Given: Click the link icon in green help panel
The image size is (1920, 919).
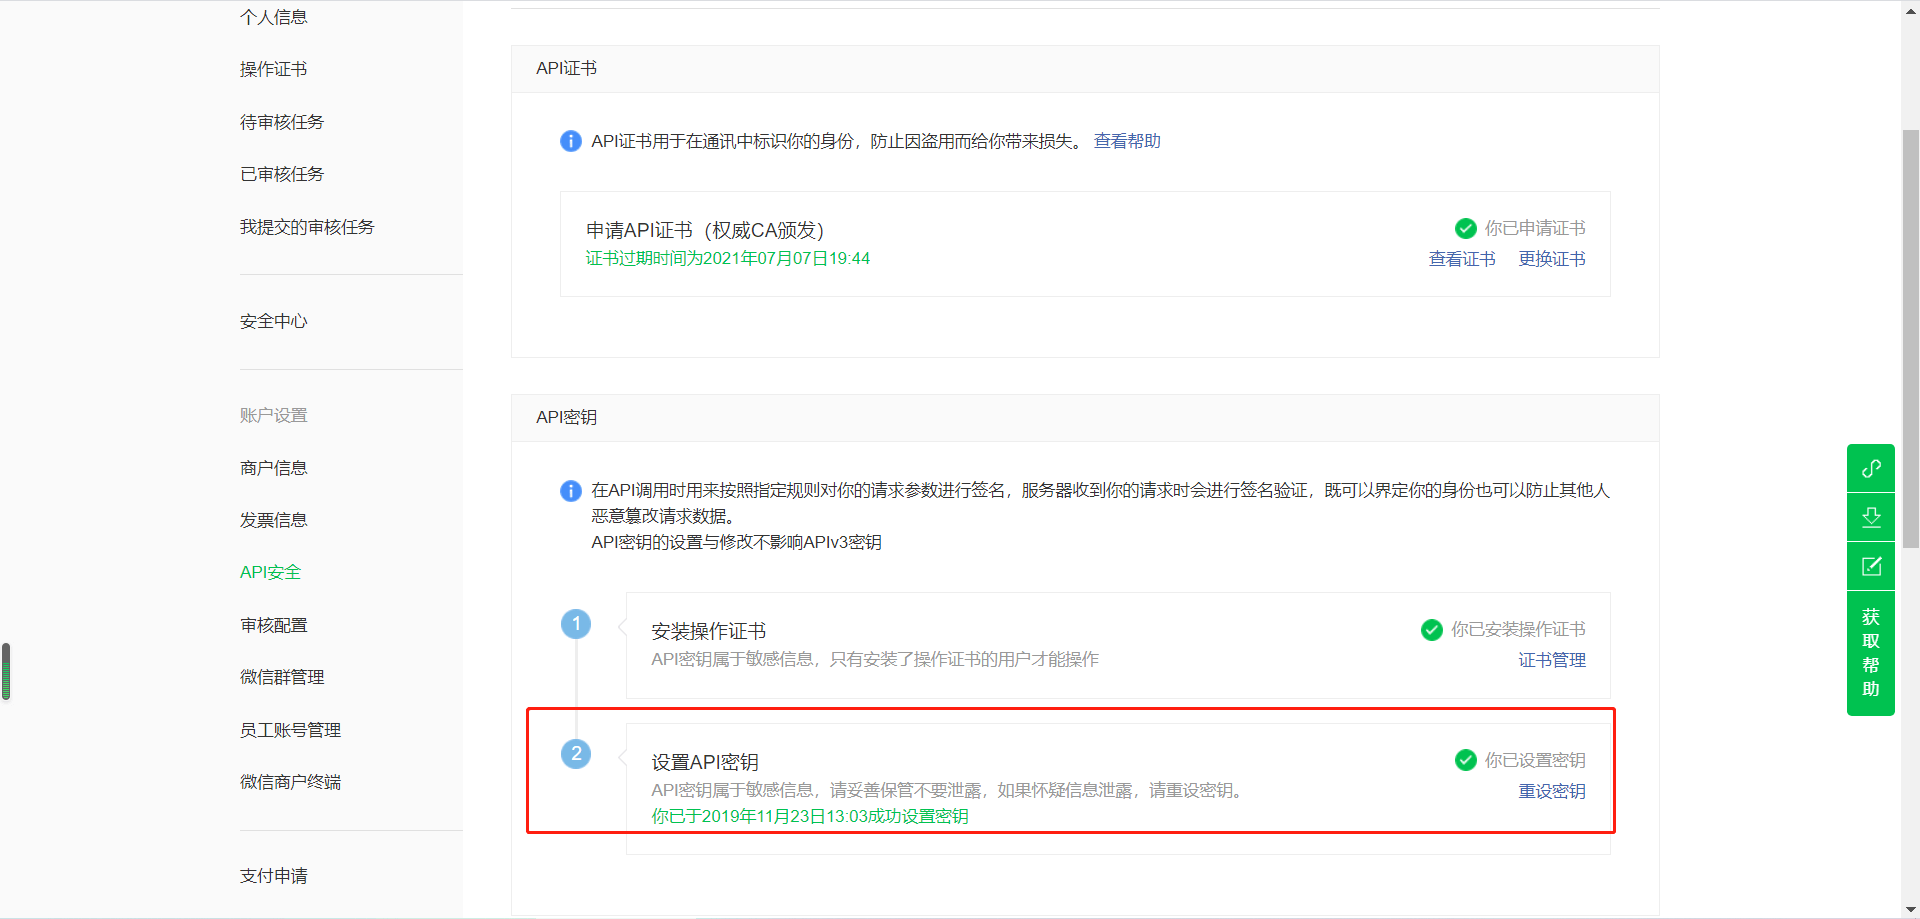Looking at the screenshot, I should (1871, 468).
